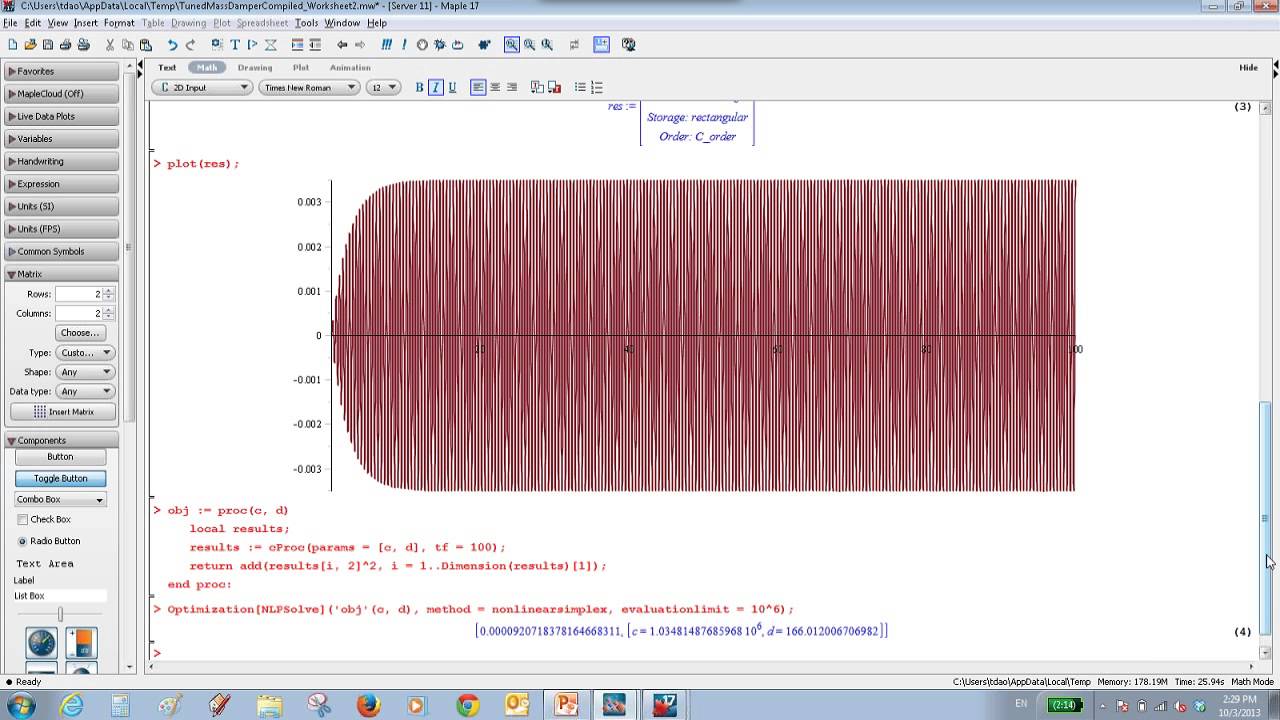This screenshot has height=720, width=1280.
Task: Insert Maple prompt with [> icon
Action: point(252,44)
